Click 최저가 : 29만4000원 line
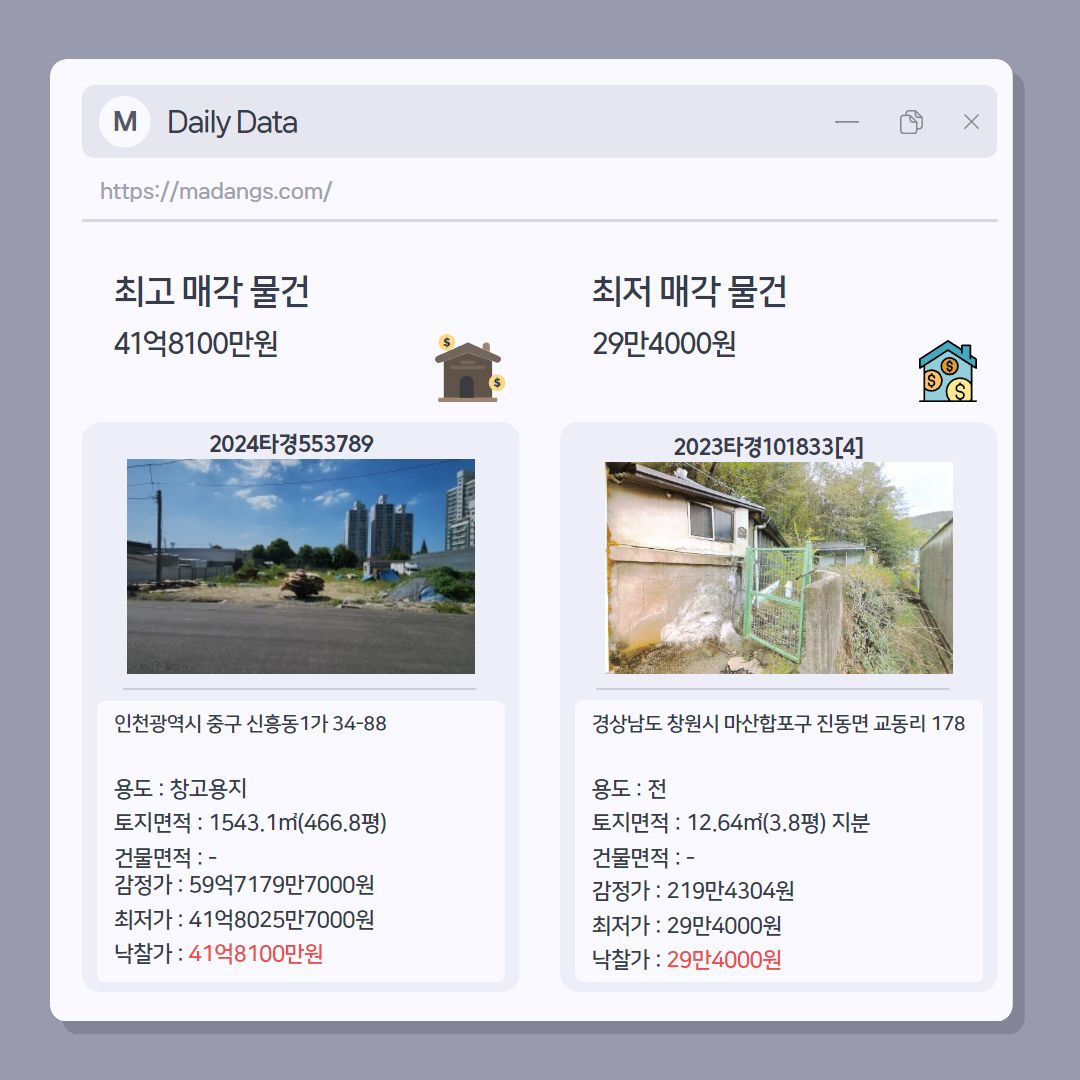Viewport: 1080px width, 1080px height. click(687, 925)
